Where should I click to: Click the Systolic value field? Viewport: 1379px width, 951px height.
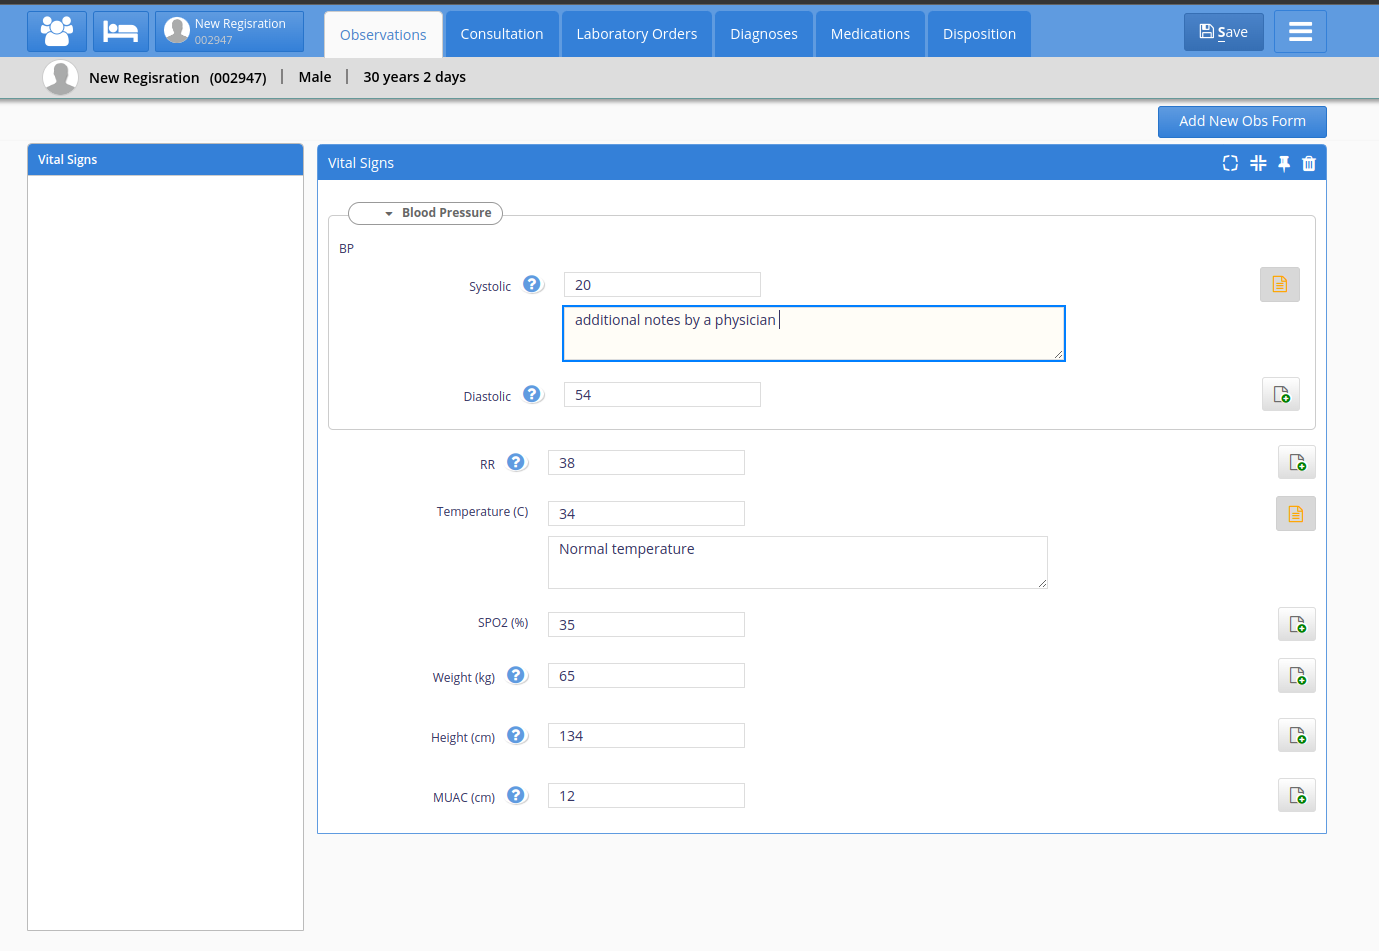tap(662, 285)
